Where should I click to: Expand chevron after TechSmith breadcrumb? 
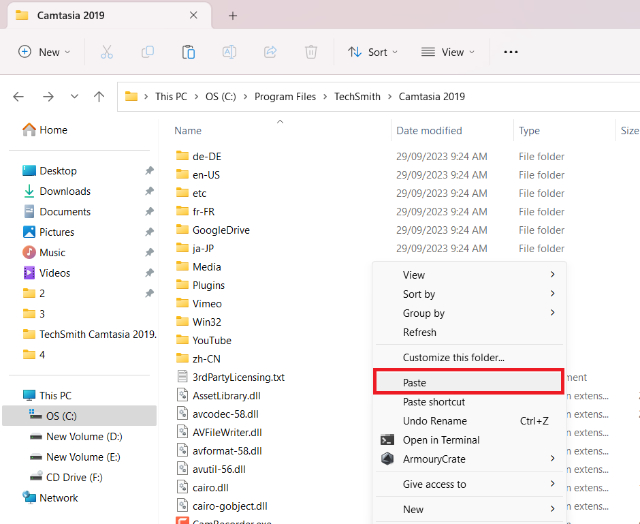(389, 97)
